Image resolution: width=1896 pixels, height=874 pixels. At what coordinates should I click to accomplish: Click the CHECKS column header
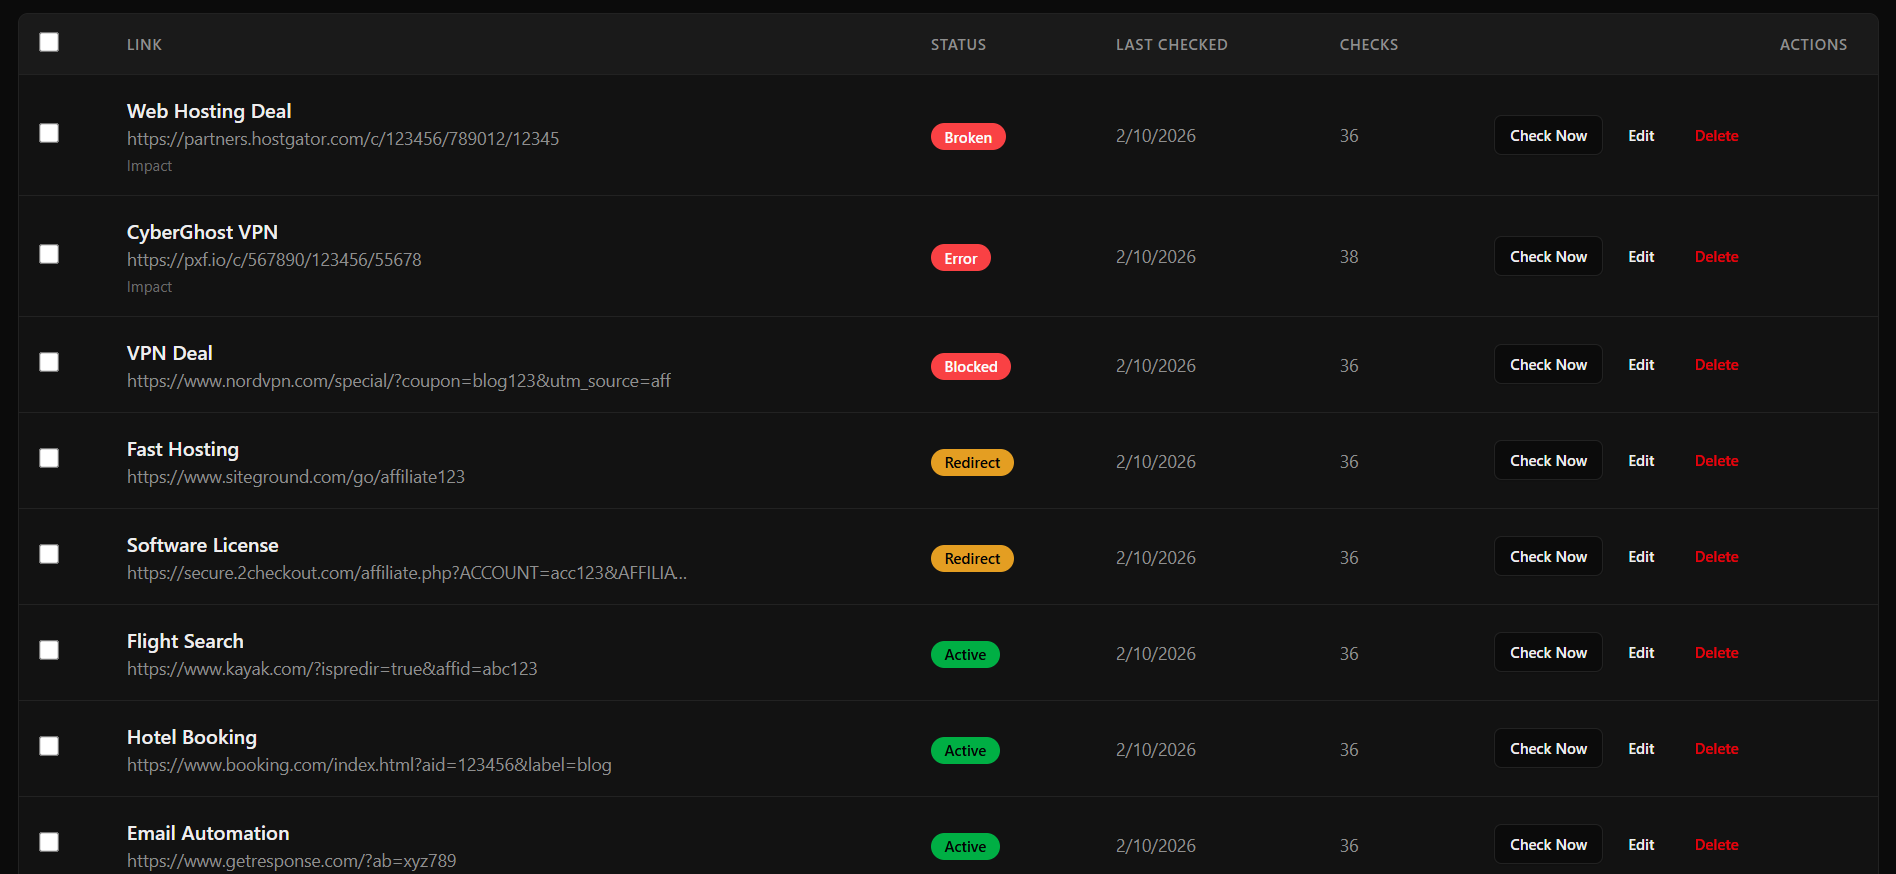point(1369,45)
